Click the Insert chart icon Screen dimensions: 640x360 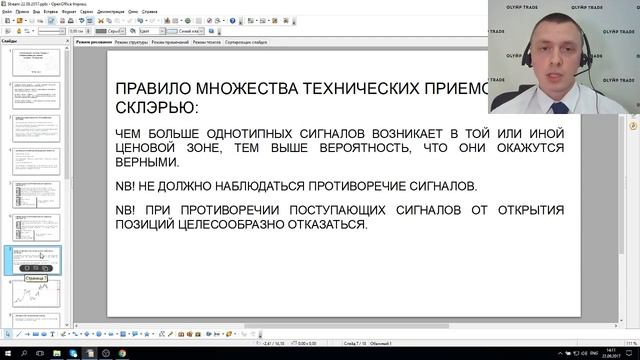[x=167, y=20]
